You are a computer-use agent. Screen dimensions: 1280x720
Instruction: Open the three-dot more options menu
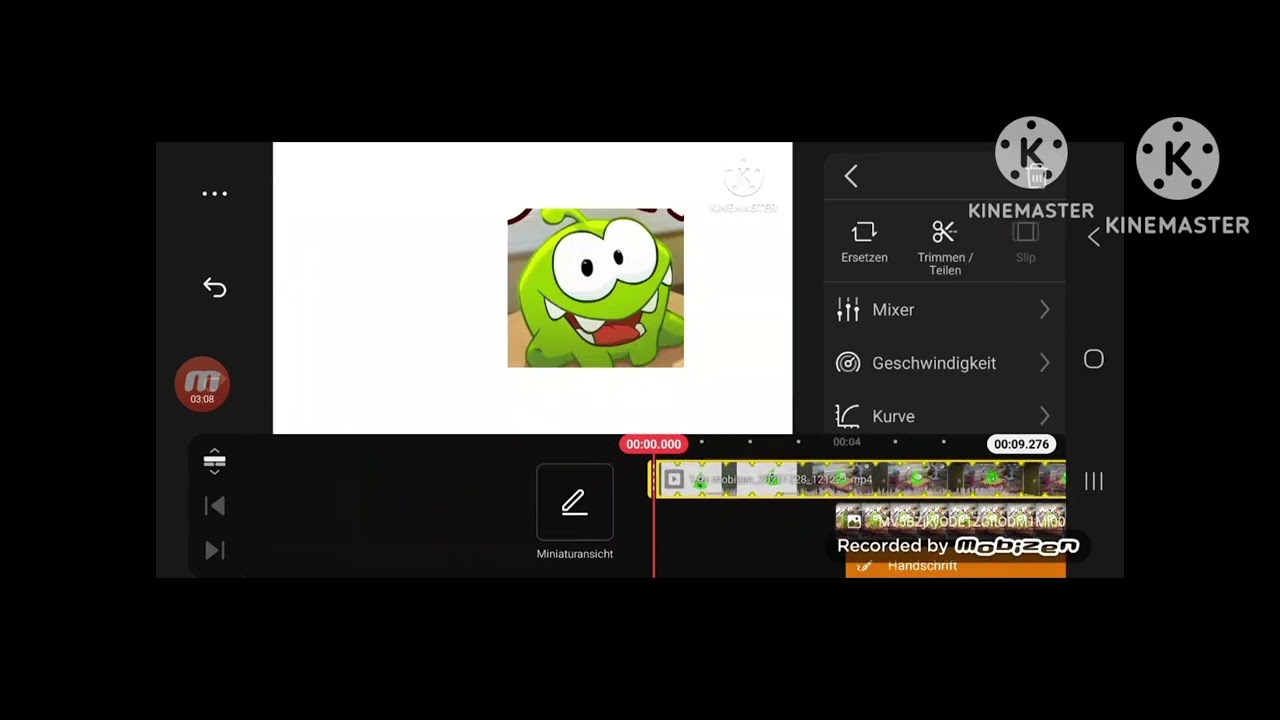214,194
